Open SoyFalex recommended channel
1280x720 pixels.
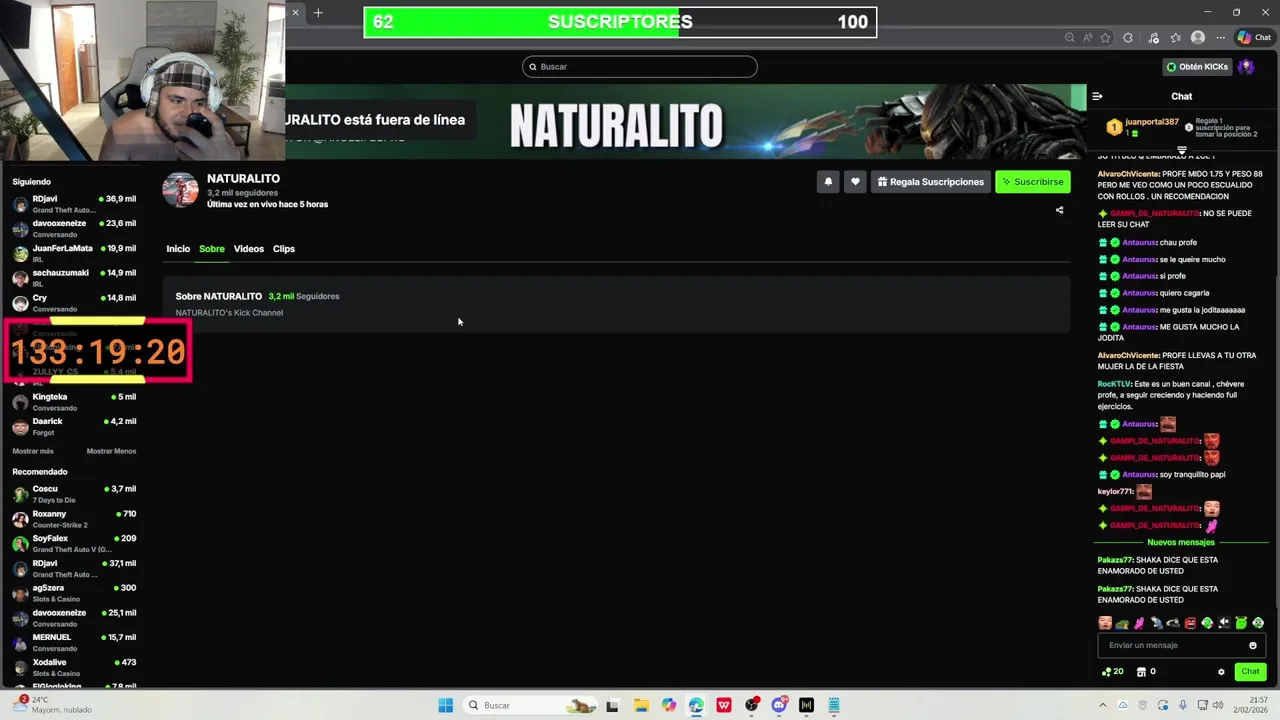(x=74, y=544)
